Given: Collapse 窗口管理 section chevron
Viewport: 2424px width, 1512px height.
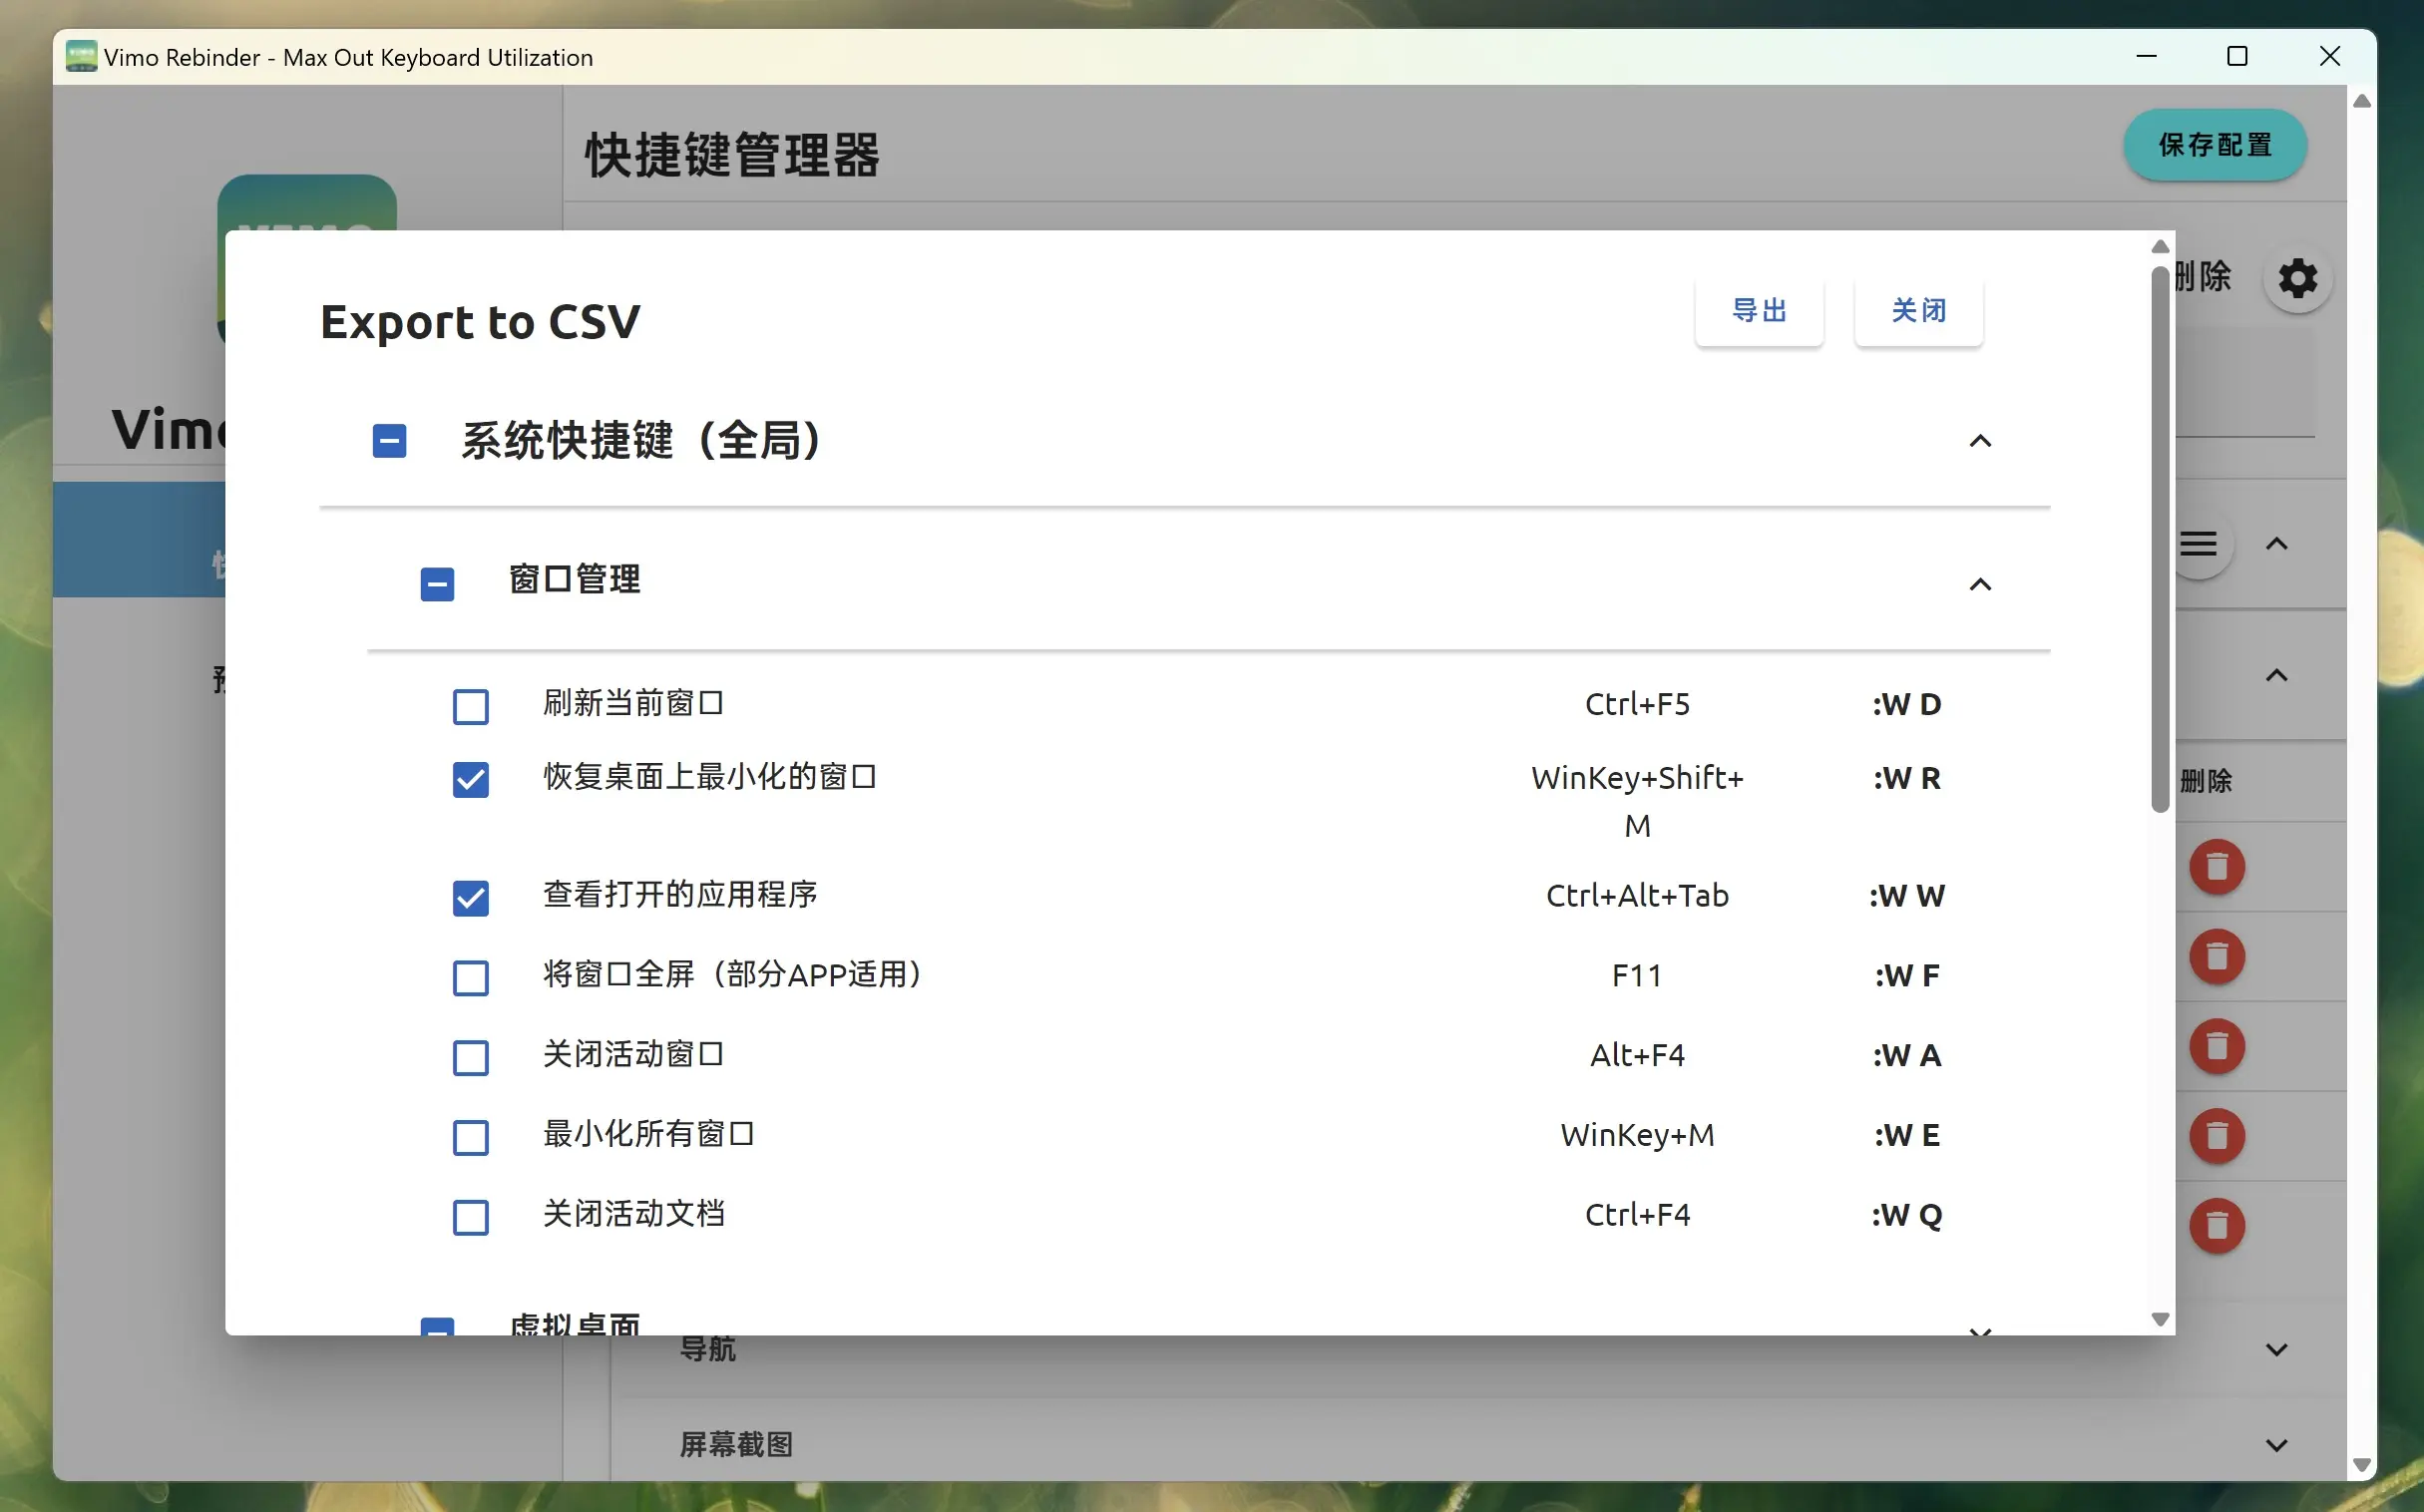Looking at the screenshot, I should click(1980, 584).
